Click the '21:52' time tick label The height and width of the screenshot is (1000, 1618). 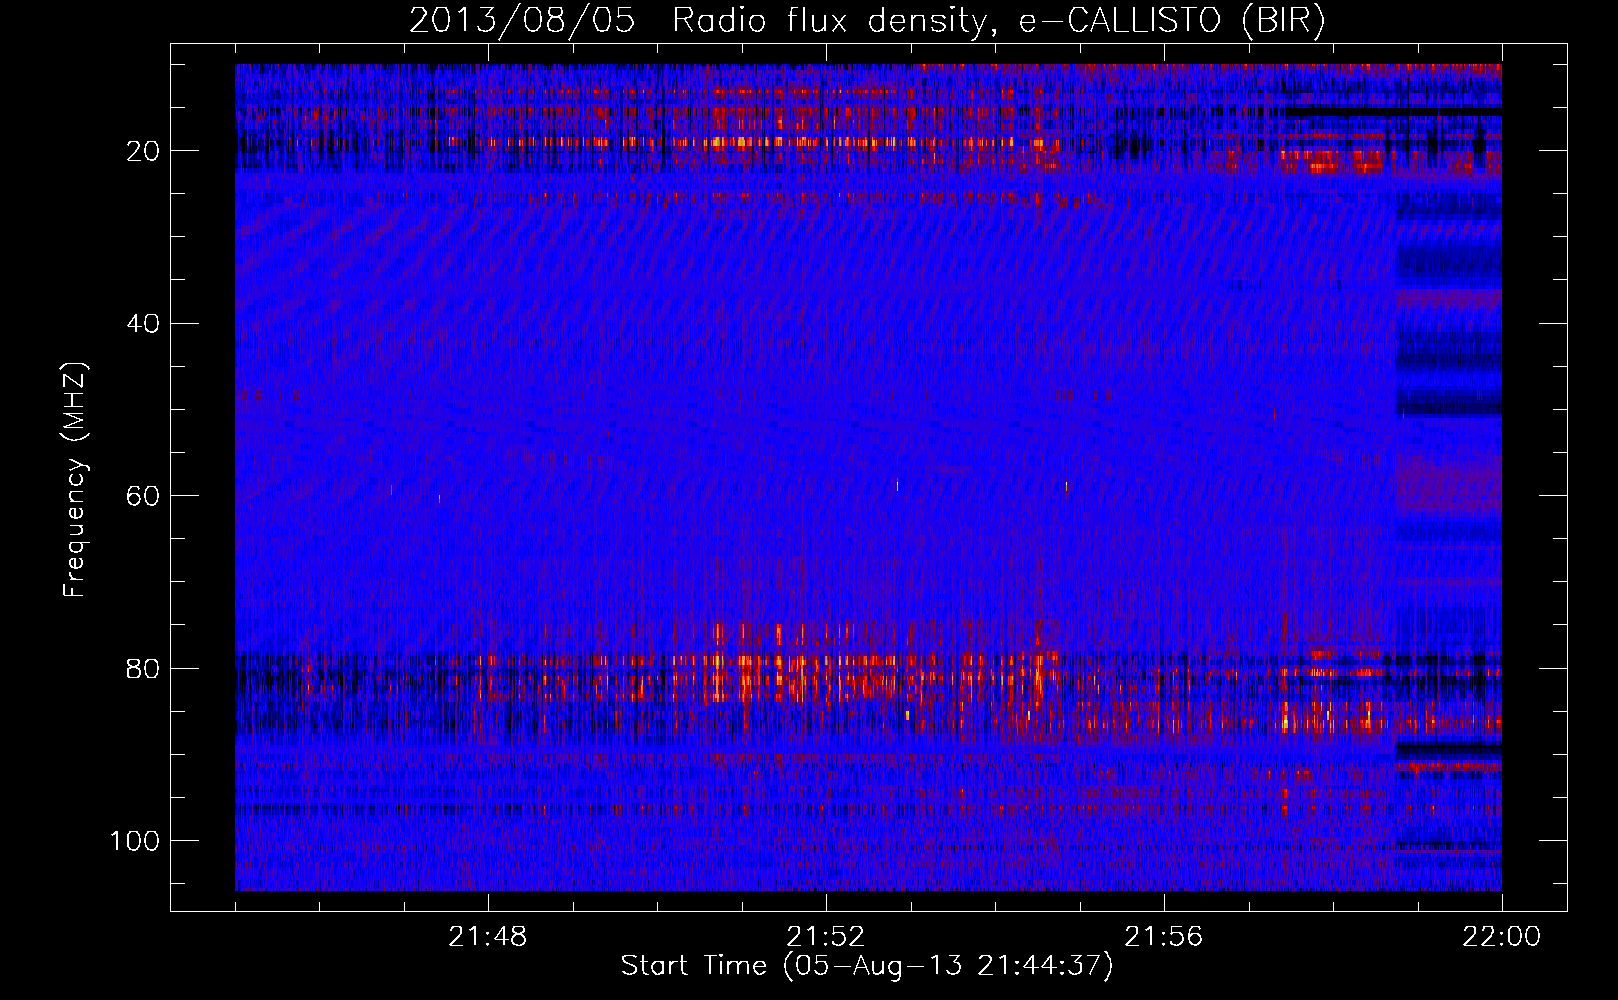coord(826,937)
